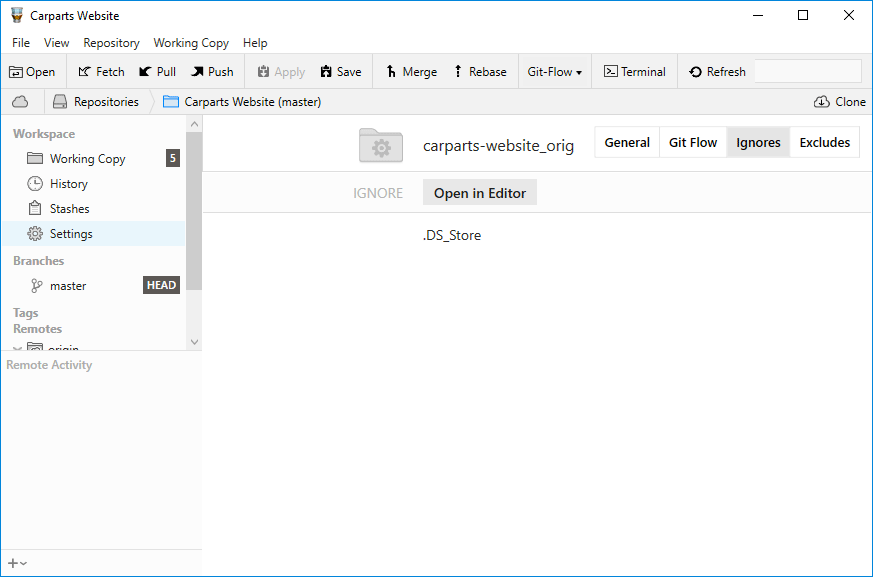The height and width of the screenshot is (577, 873).
Task: Launch a Terminal for this repository
Action: (634, 71)
